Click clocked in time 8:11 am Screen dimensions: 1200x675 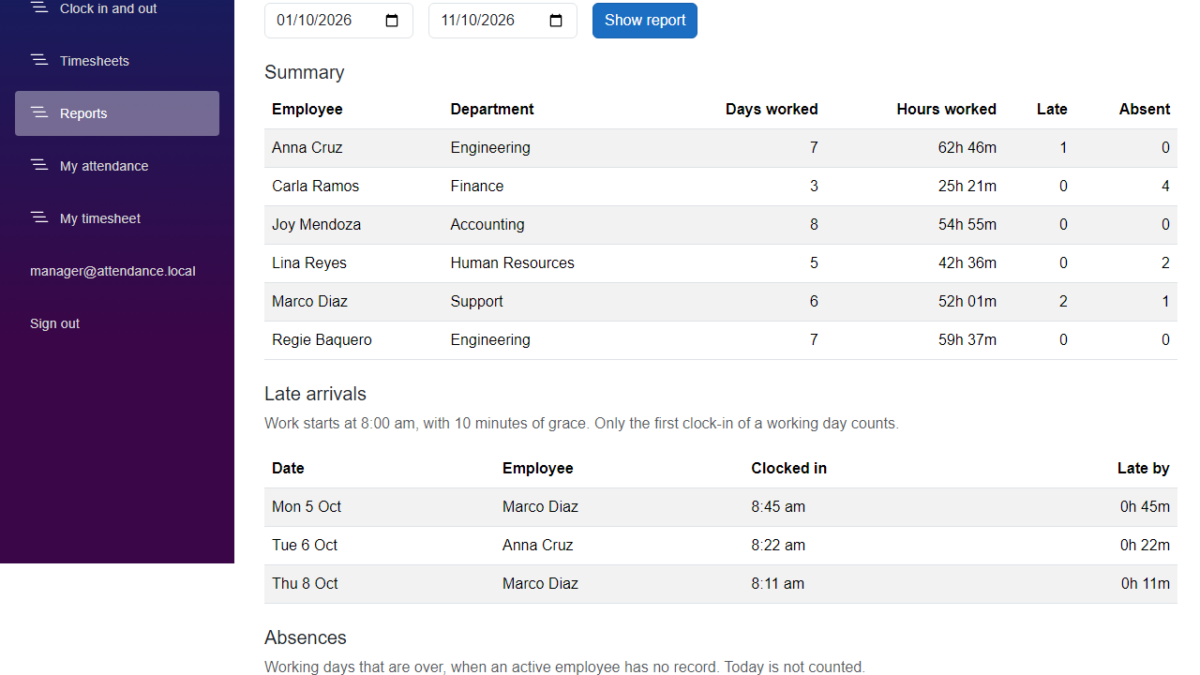[778, 583]
